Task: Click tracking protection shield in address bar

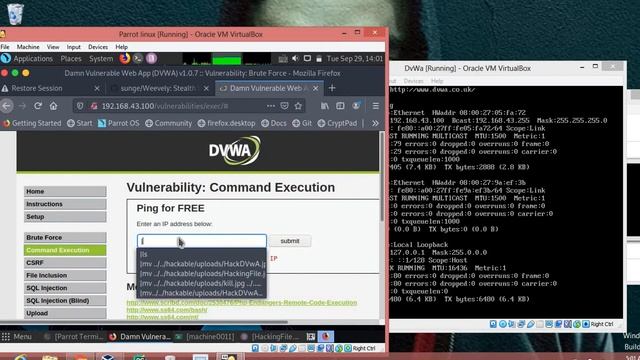Action: 80,106
